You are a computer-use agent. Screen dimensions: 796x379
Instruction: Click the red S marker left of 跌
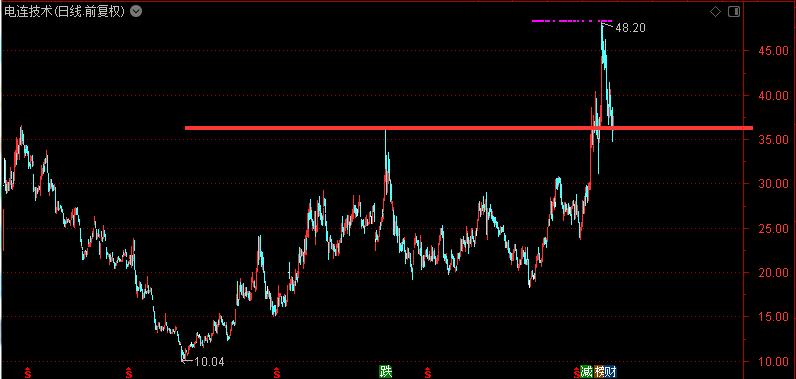[277, 372]
